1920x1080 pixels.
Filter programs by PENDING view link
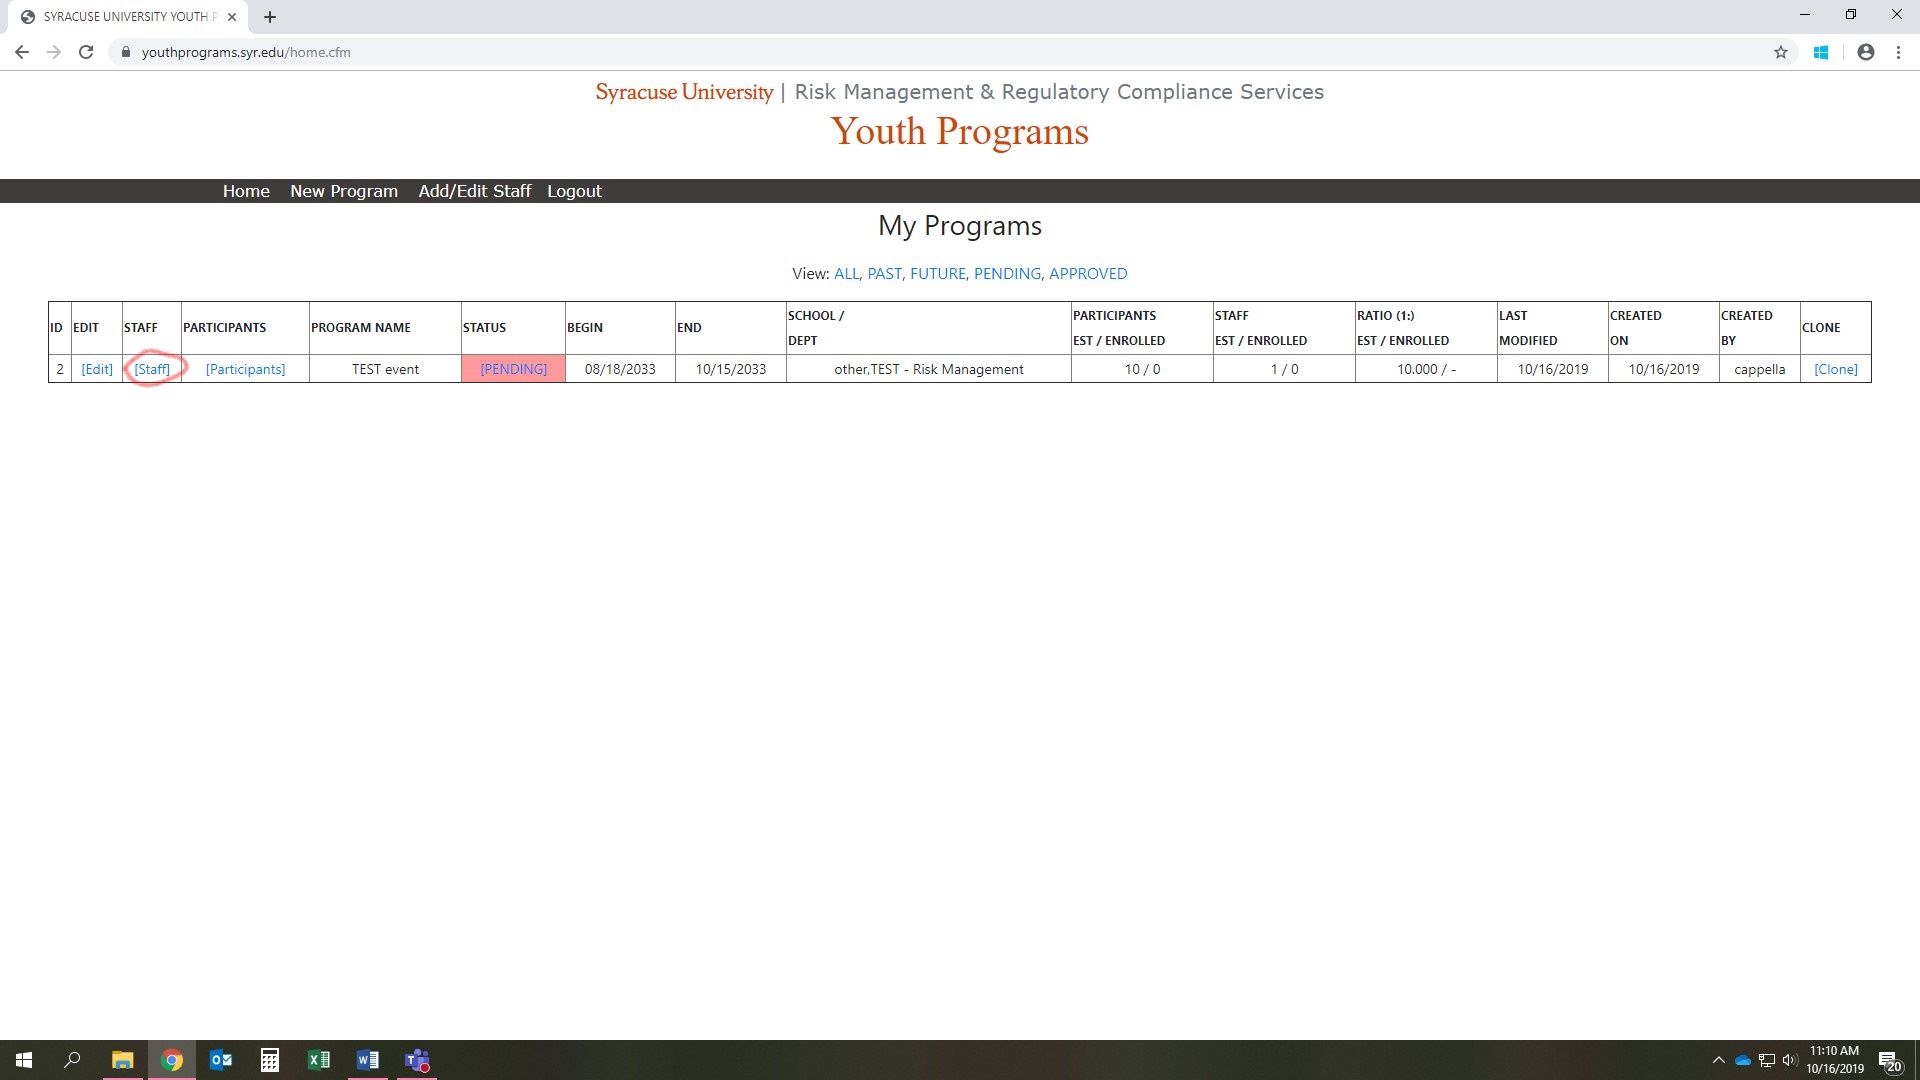(1007, 274)
